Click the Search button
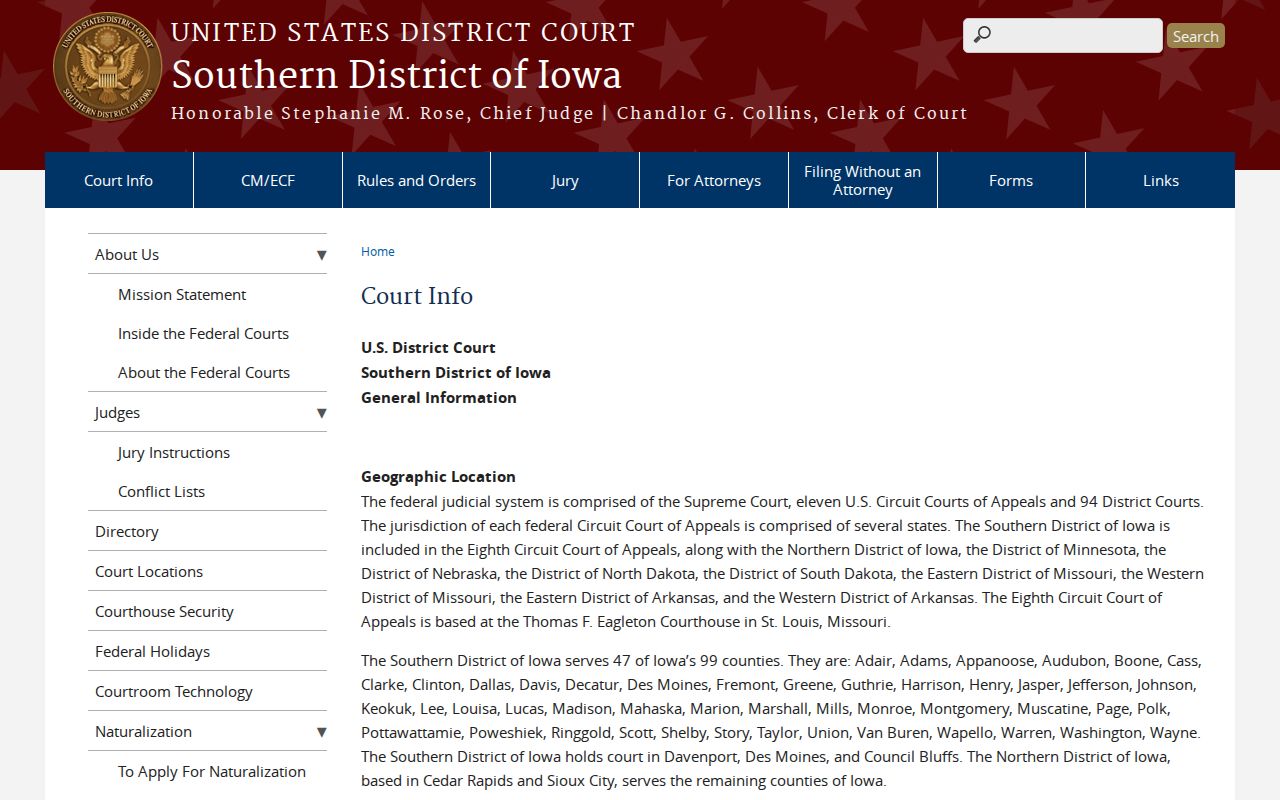This screenshot has height=800, width=1280. [1196, 36]
